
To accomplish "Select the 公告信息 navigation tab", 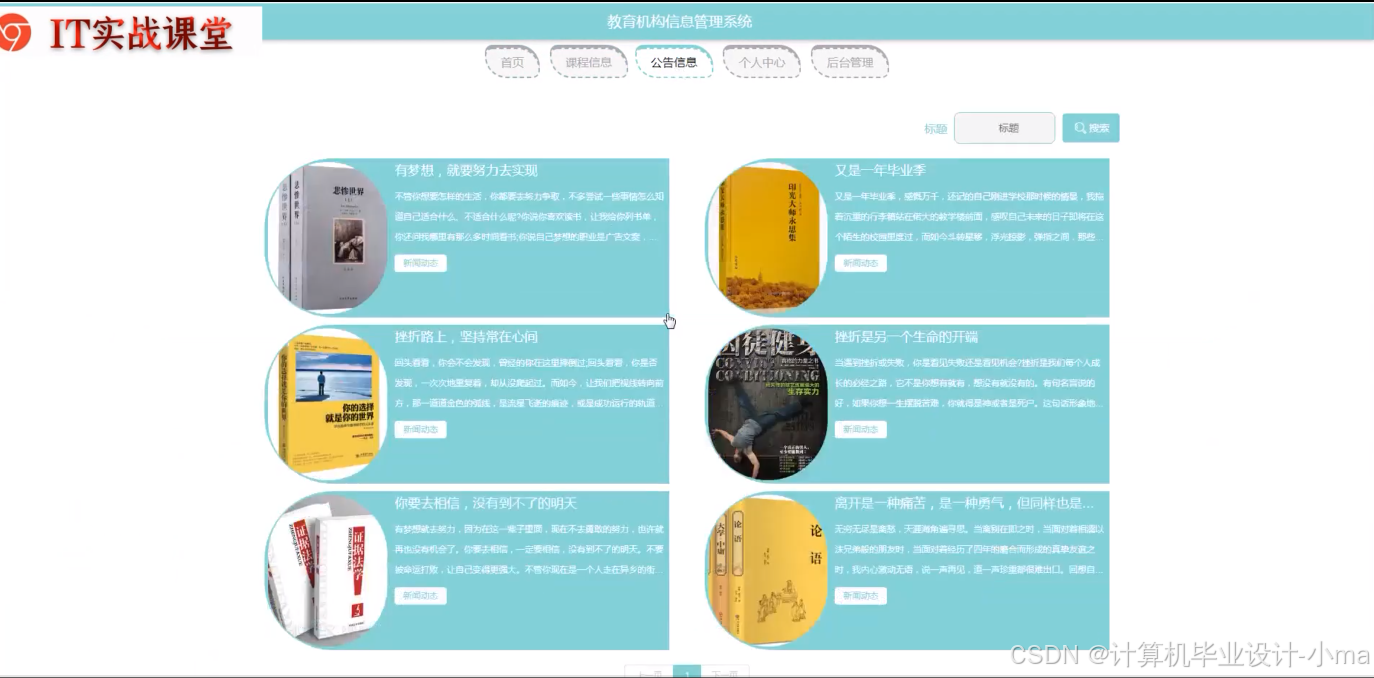I will (674, 62).
